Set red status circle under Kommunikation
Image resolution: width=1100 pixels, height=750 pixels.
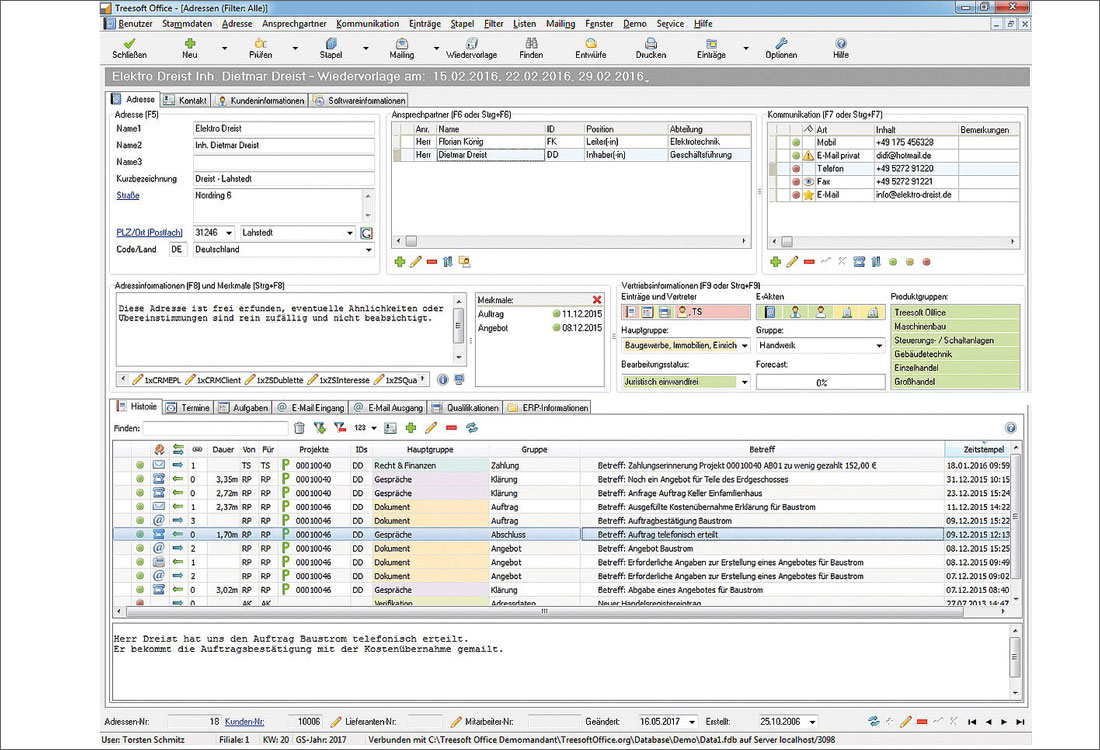click(x=927, y=262)
